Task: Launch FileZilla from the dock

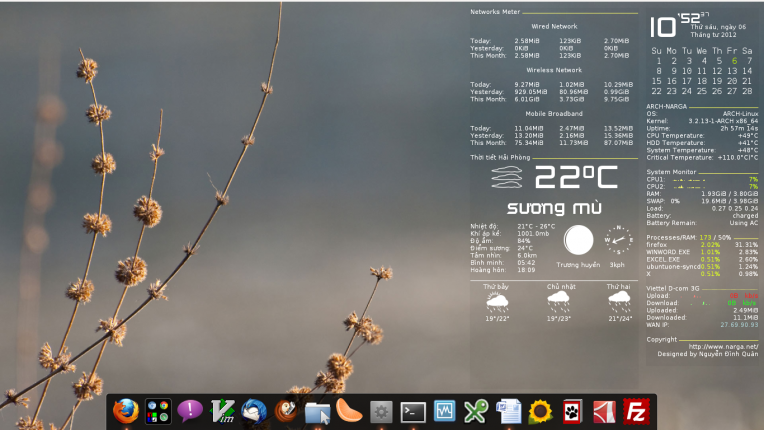Action: (x=635, y=411)
